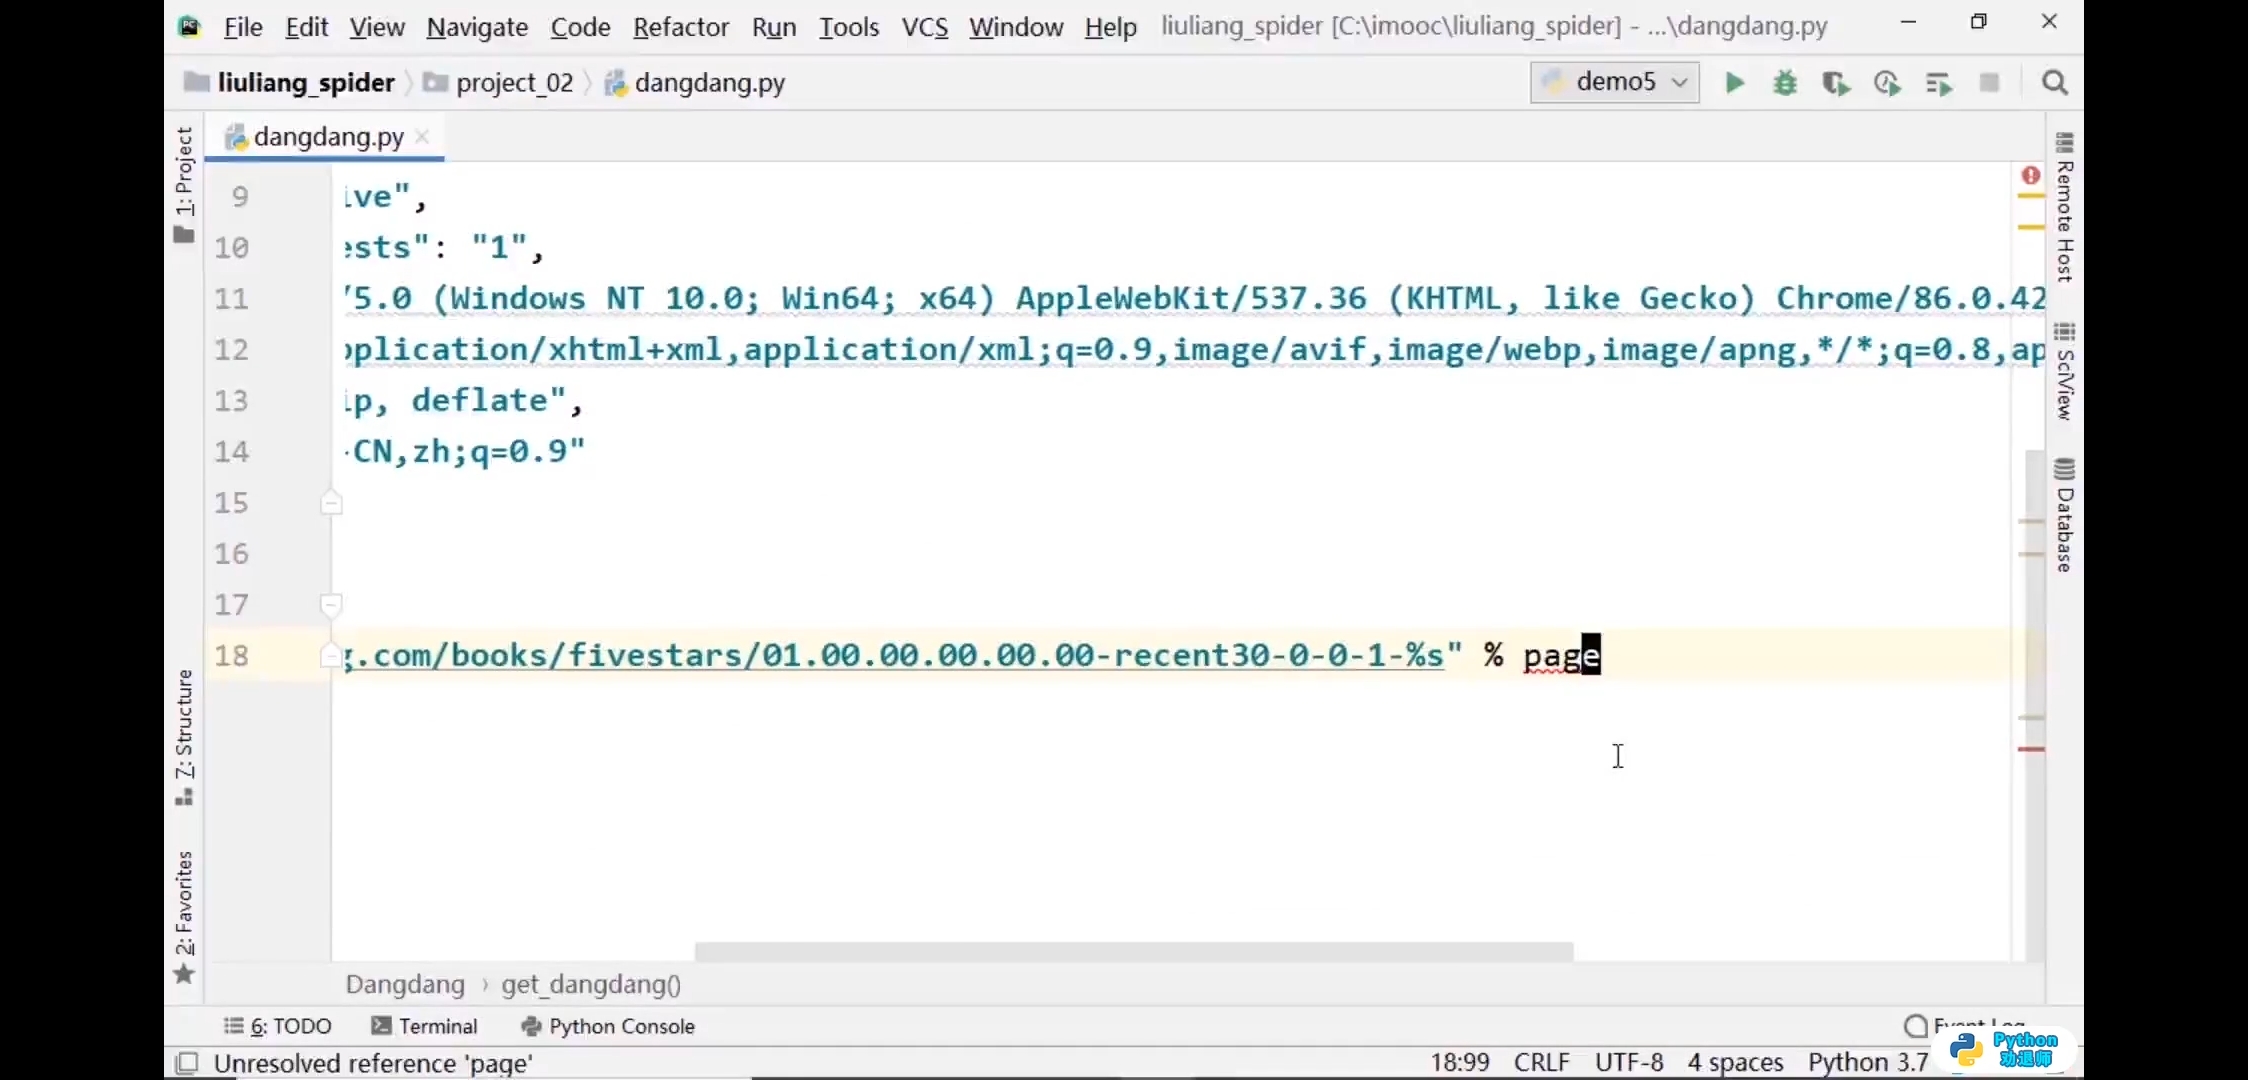Open the Python Console tool window
2248x1080 pixels.
click(x=608, y=1026)
